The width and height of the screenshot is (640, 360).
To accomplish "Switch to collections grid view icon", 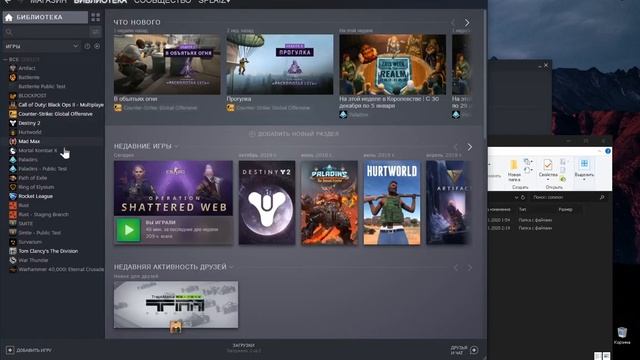I will [x=96, y=17].
